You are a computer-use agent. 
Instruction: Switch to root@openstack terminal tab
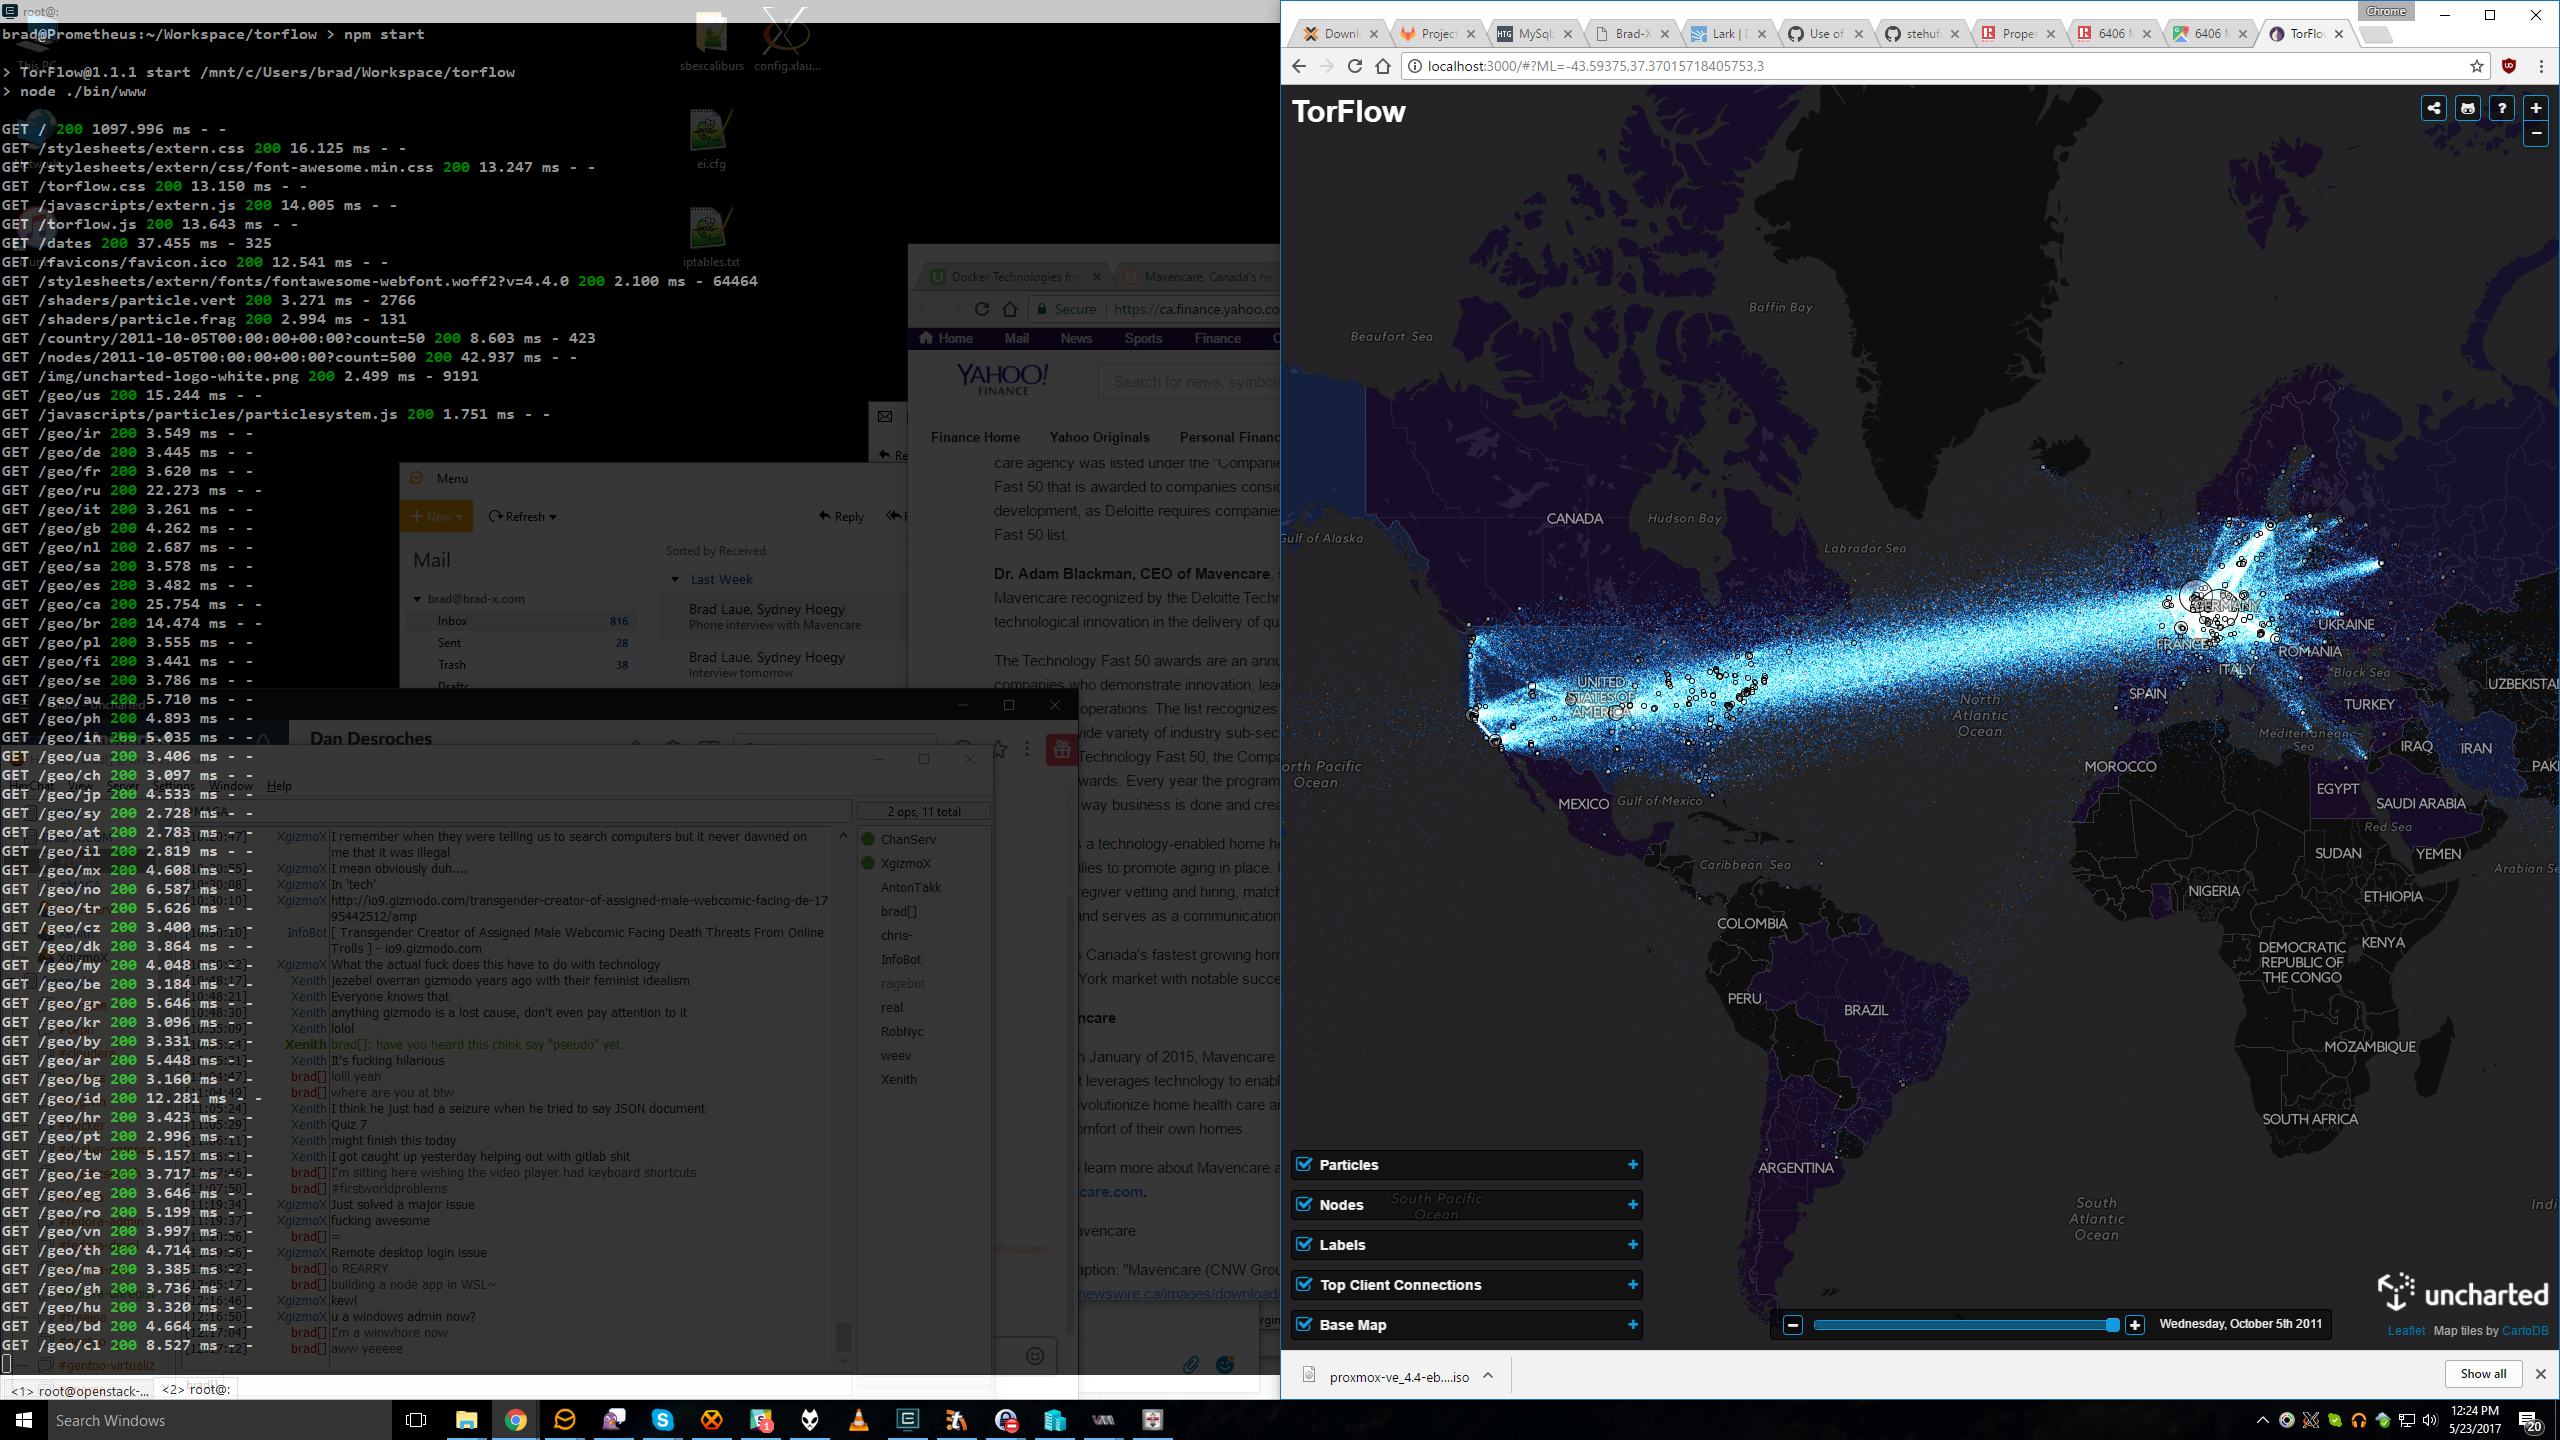(79, 1390)
